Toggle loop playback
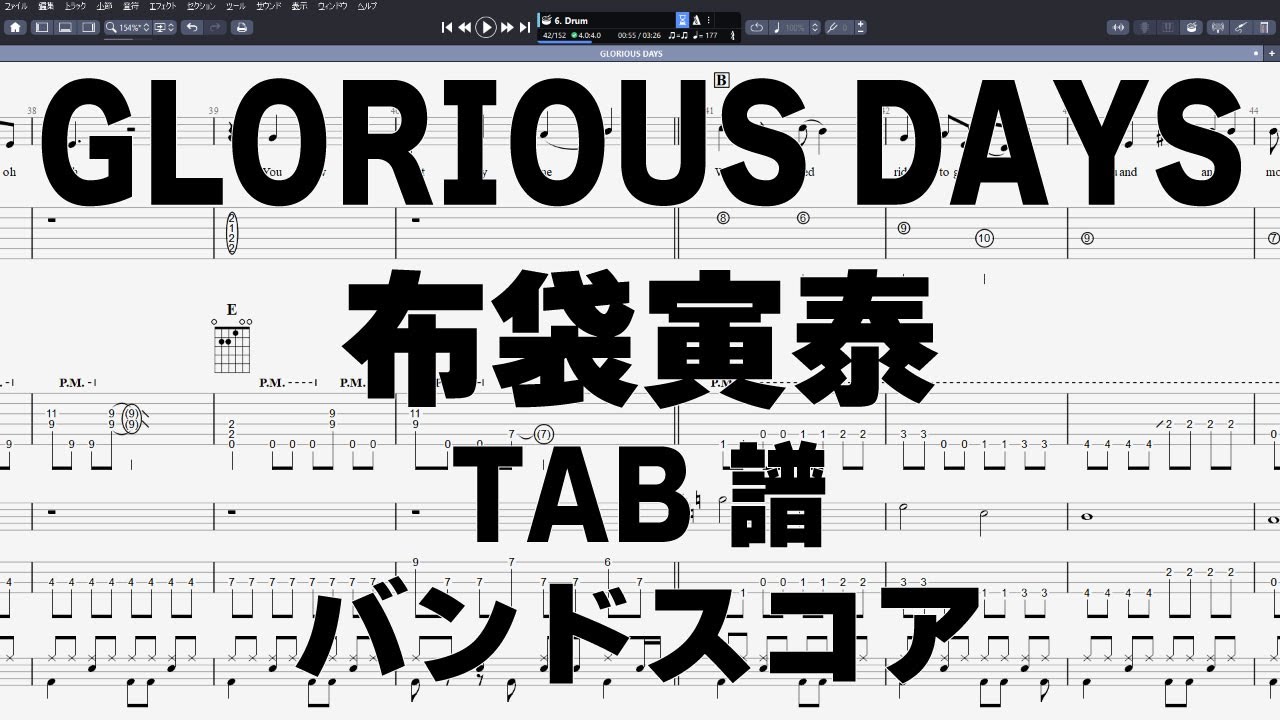Viewport: 1280px width, 720px height. (x=756, y=27)
